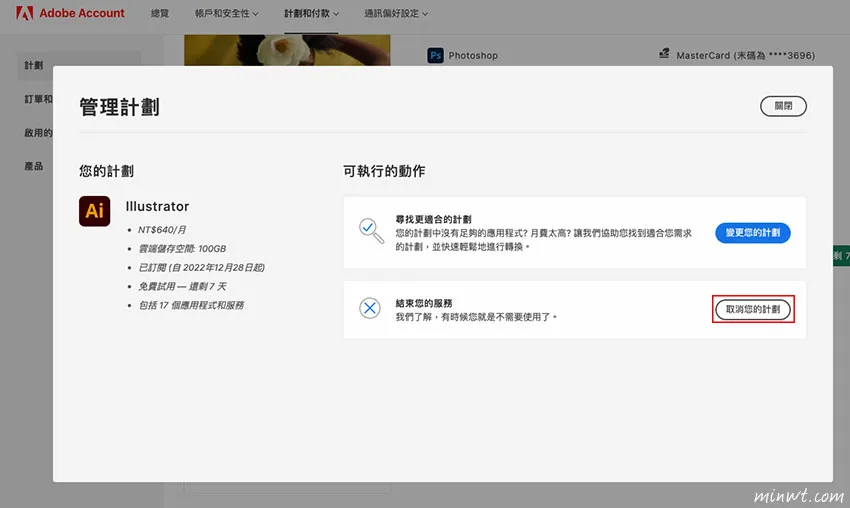Select 產品 in the left sidebar
This screenshot has height=508, width=850.
pyautogui.click(x=34, y=166)
